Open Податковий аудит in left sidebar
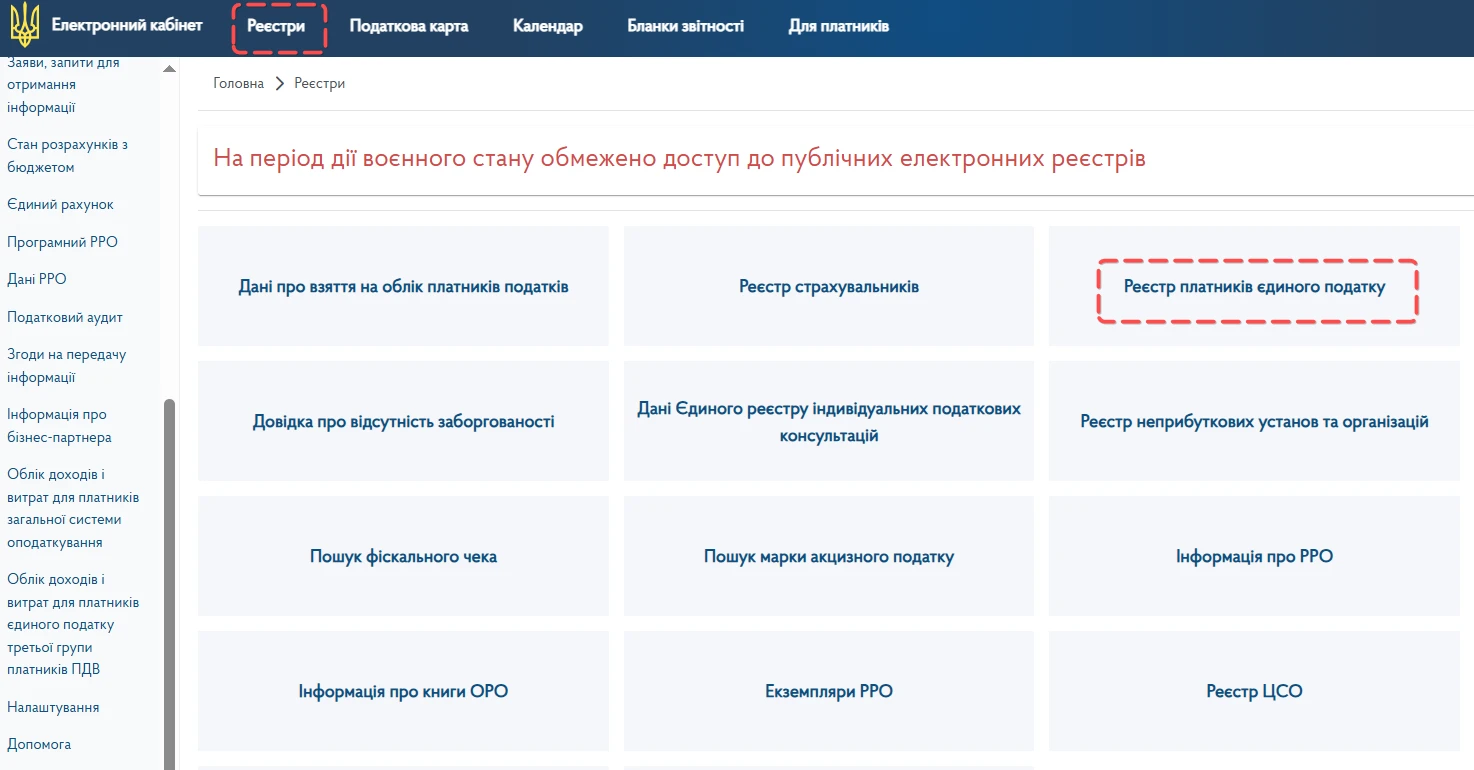Screen dimensions: 1474x770 tap(64, 317)
